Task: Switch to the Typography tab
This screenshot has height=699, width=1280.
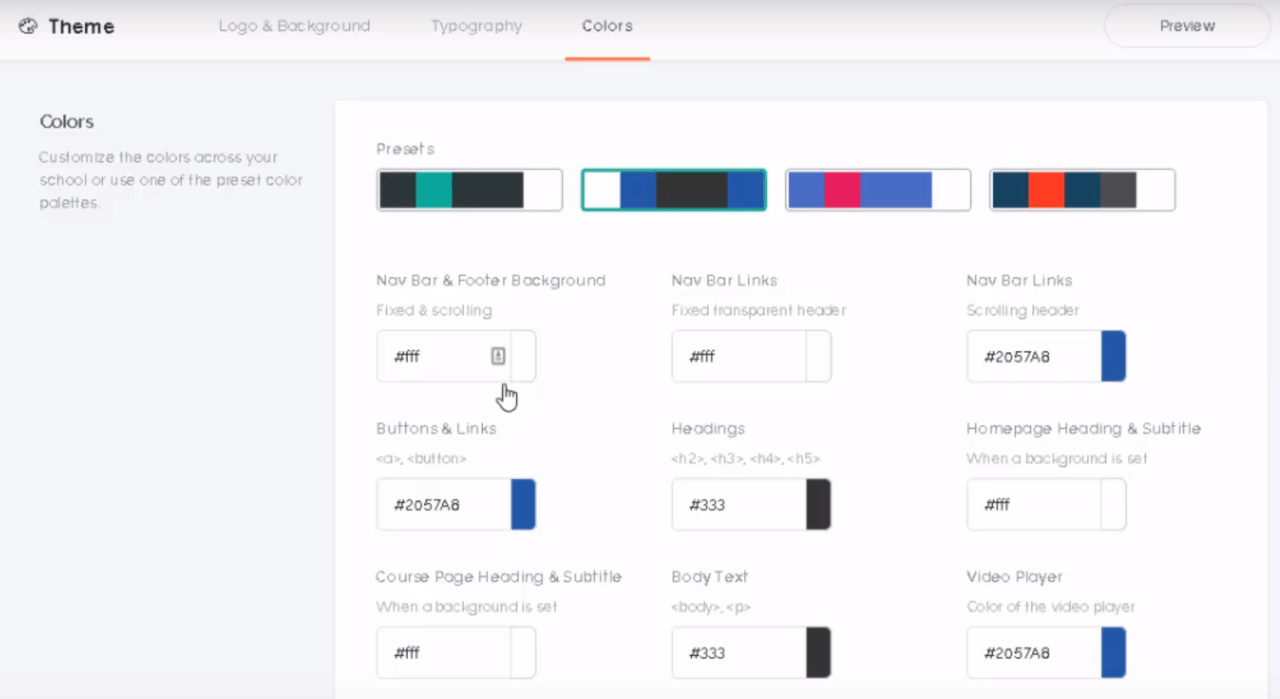Action: (476, 26)
